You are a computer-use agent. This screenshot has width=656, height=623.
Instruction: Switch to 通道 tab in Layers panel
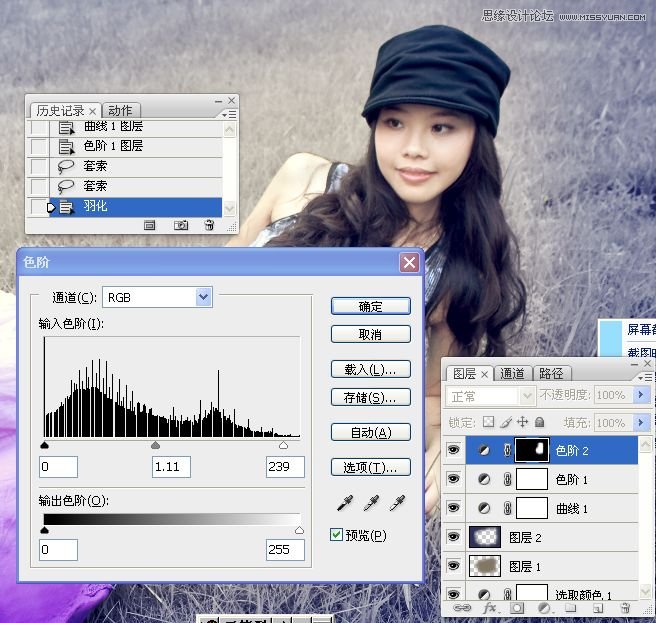click(512, 373)
